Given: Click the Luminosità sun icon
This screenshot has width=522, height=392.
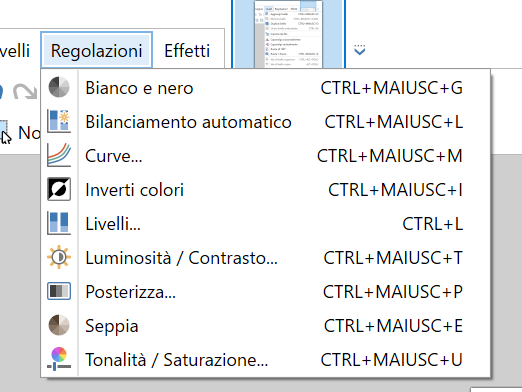Looking at the screenshot, I should pos(59,257).
